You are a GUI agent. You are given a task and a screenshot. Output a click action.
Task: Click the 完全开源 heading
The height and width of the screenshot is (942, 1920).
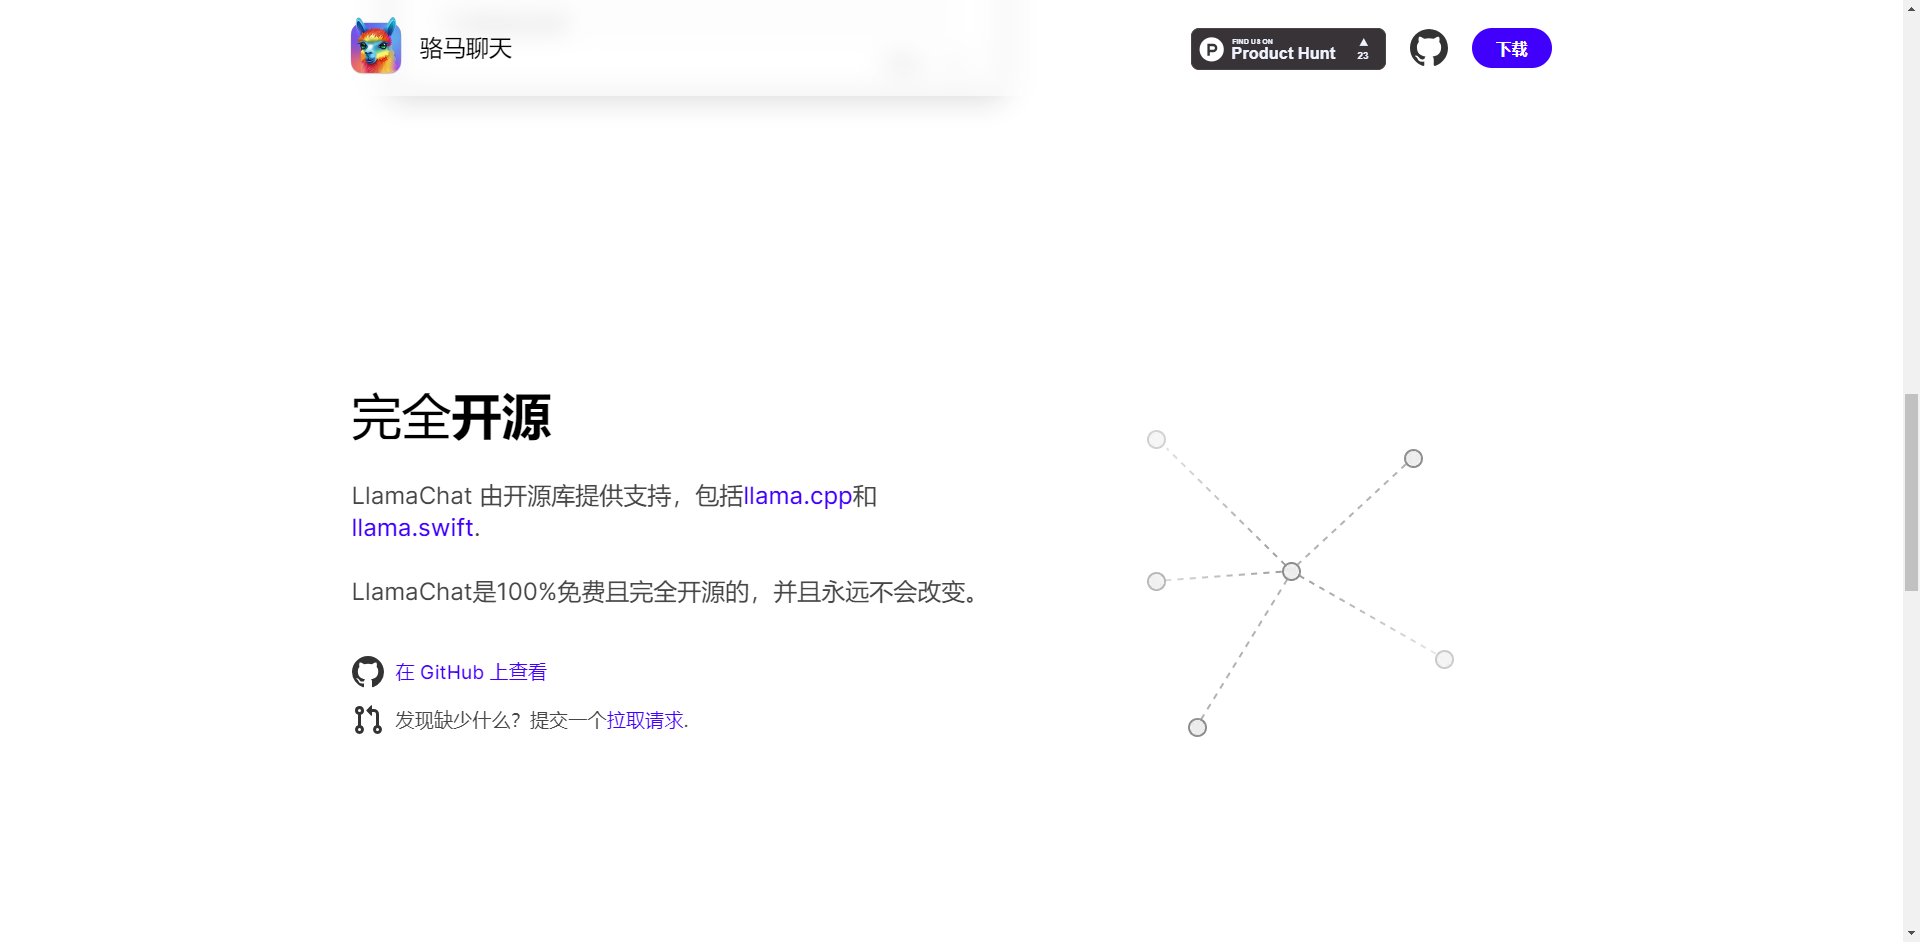451,417
